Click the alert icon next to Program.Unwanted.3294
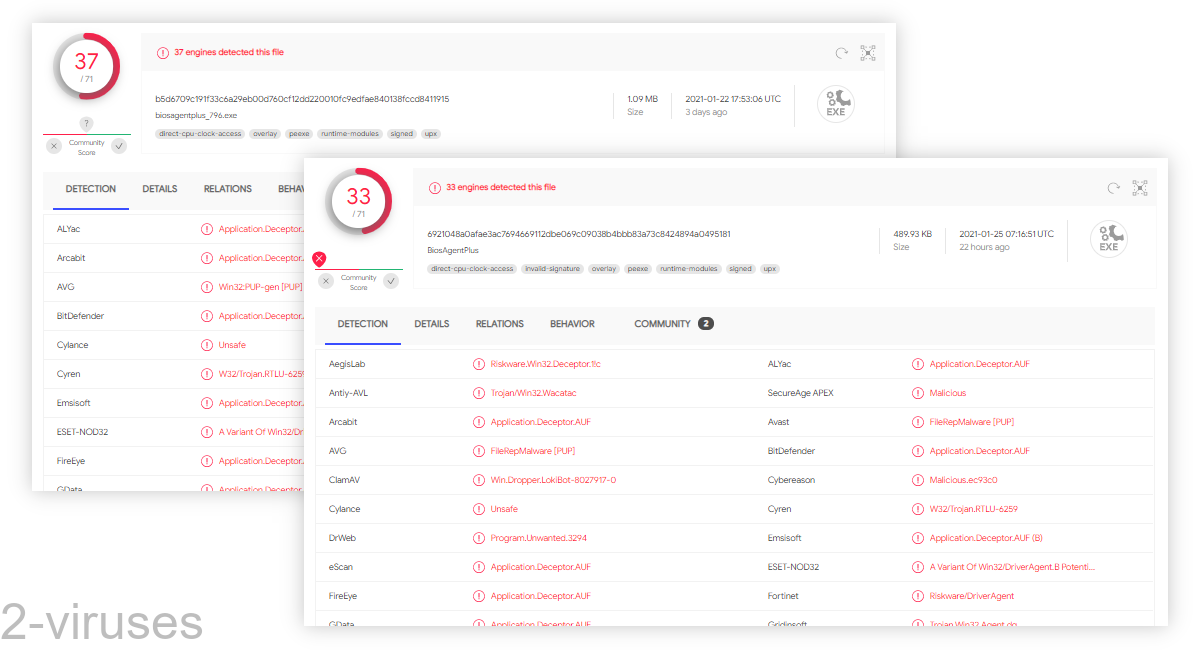 [479, 538]
